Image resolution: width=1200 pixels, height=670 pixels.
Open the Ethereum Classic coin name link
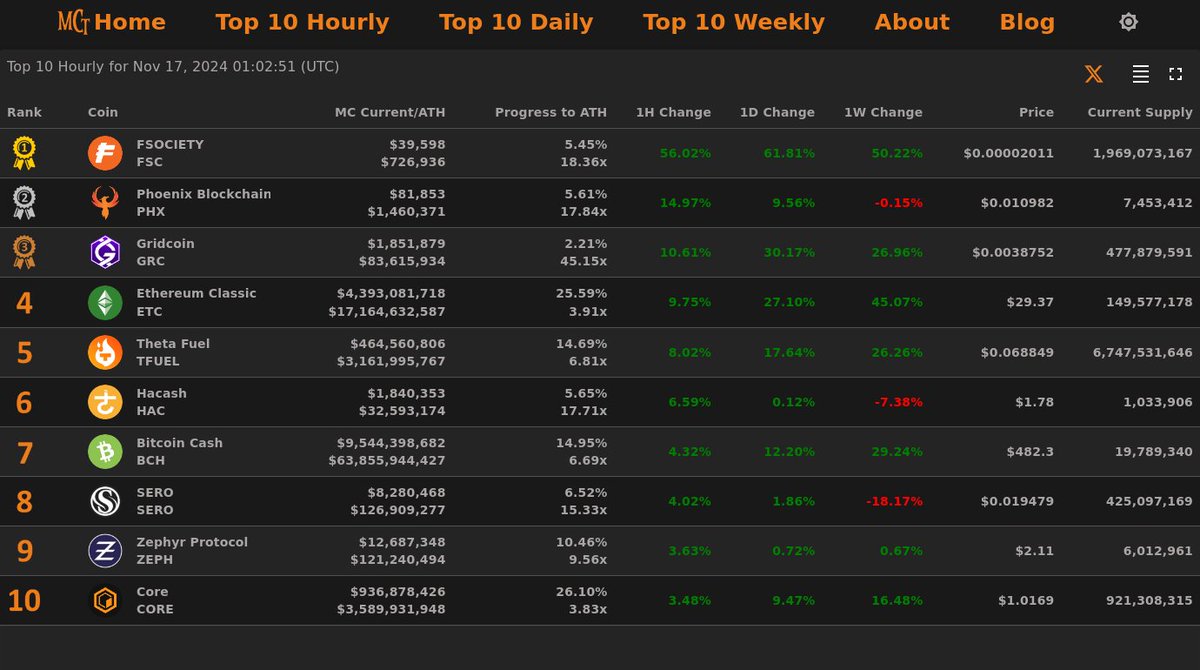point(197,293)
